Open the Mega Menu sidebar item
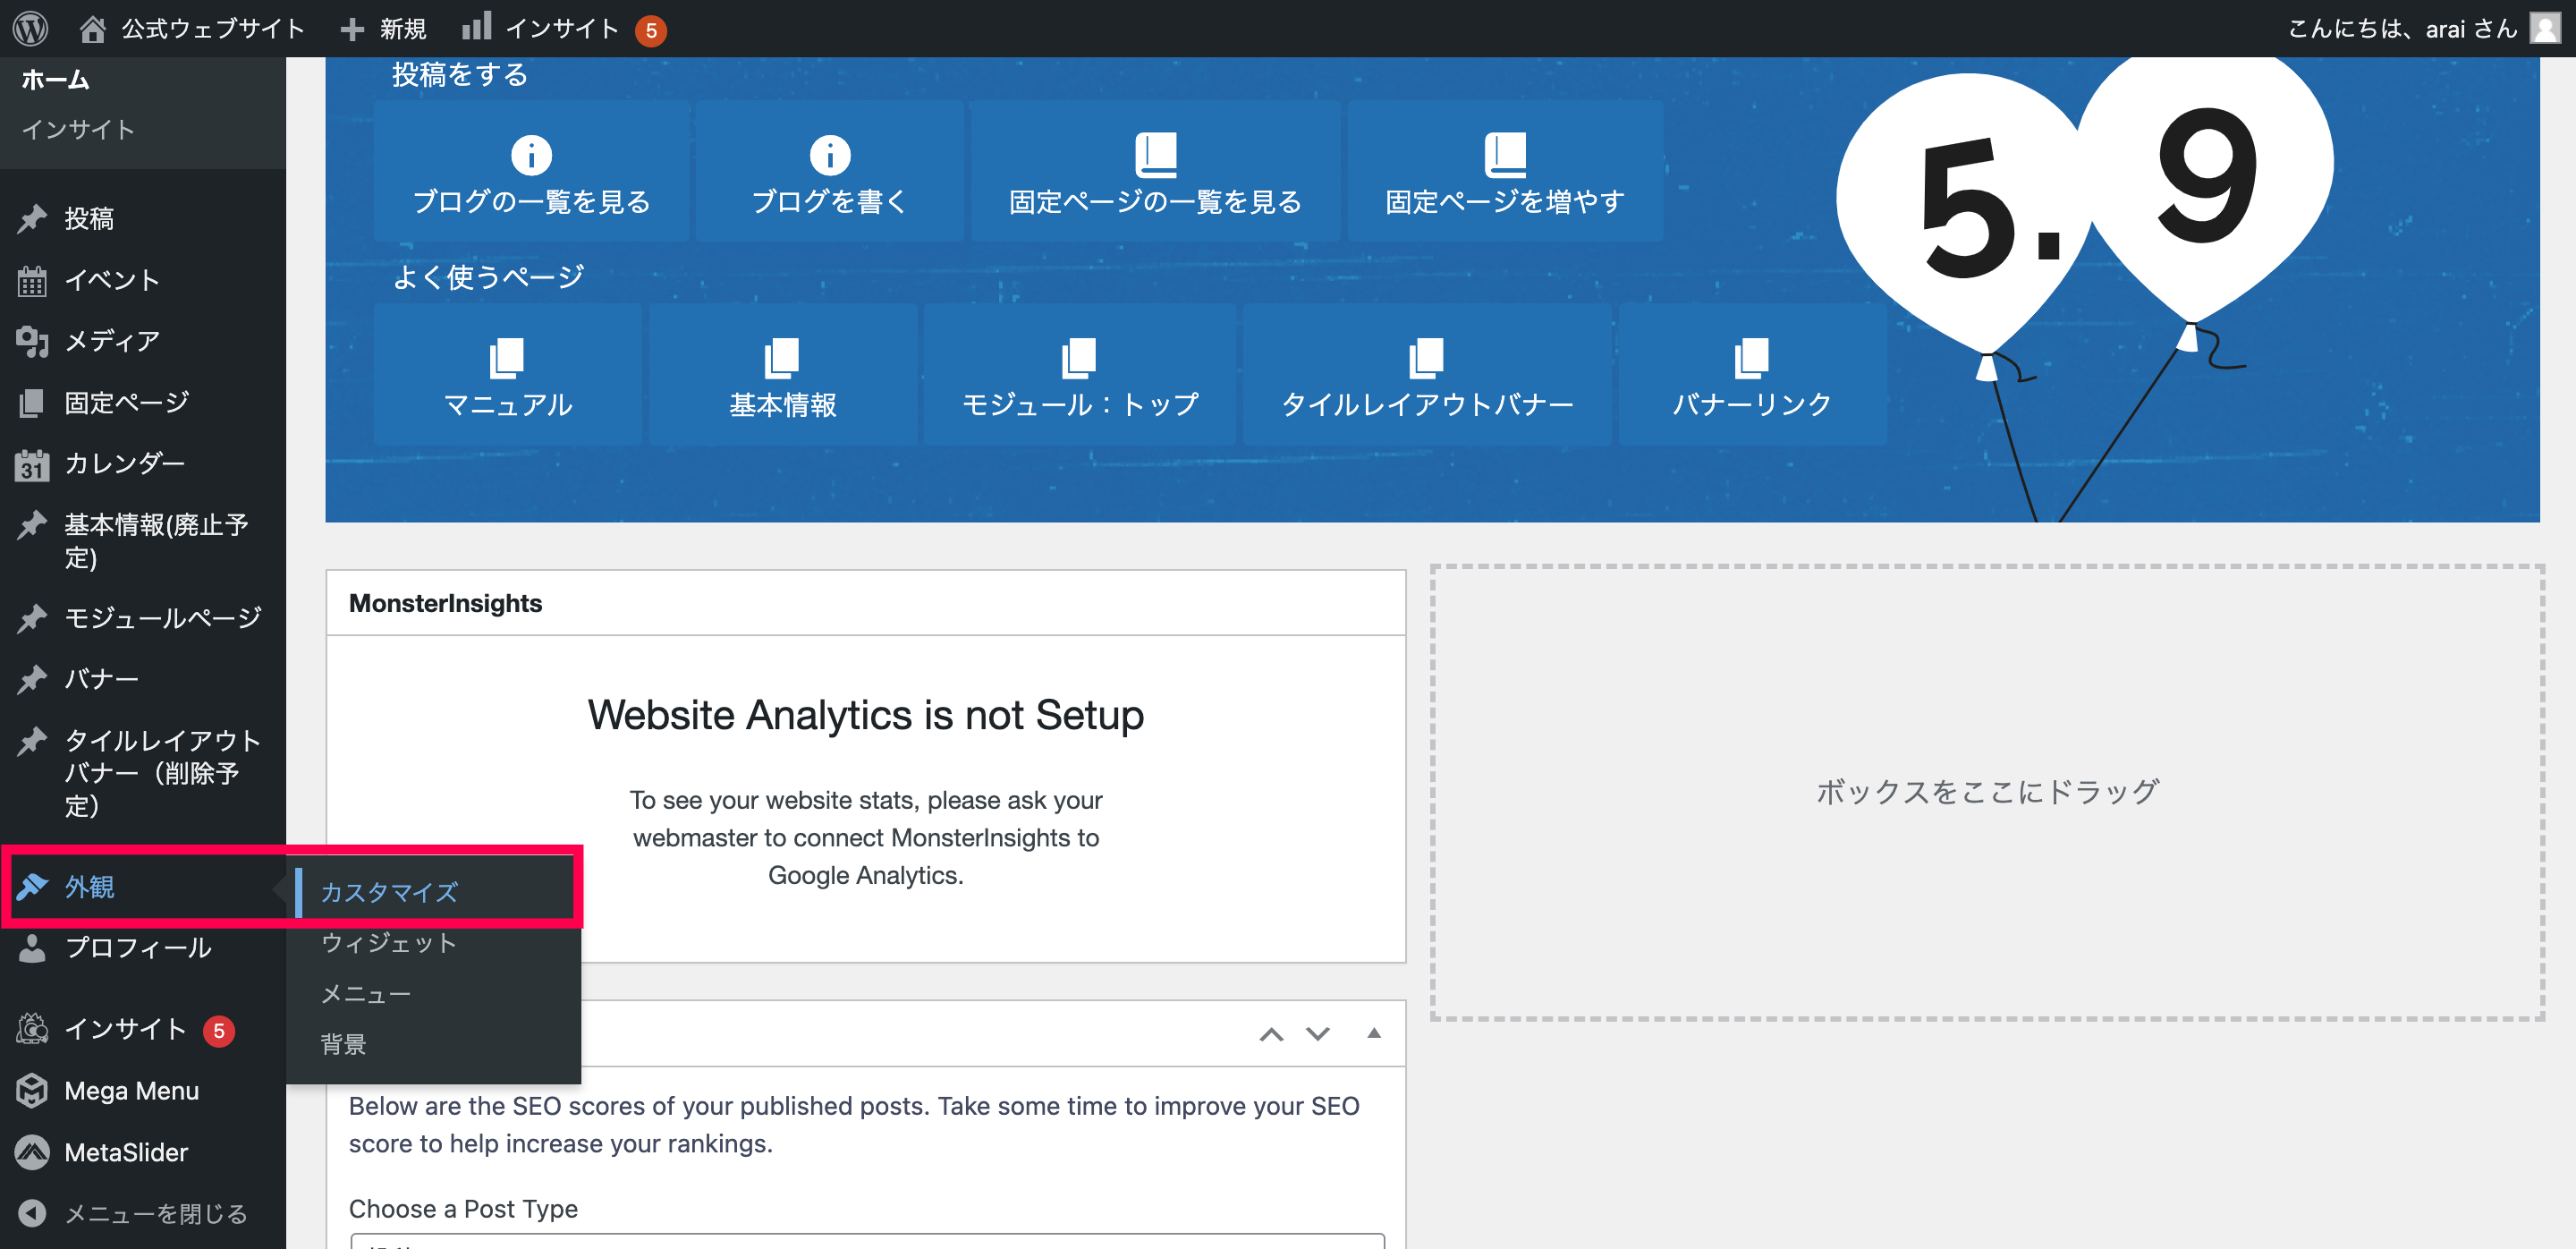2576x1249 pixels. (131, 1090)
